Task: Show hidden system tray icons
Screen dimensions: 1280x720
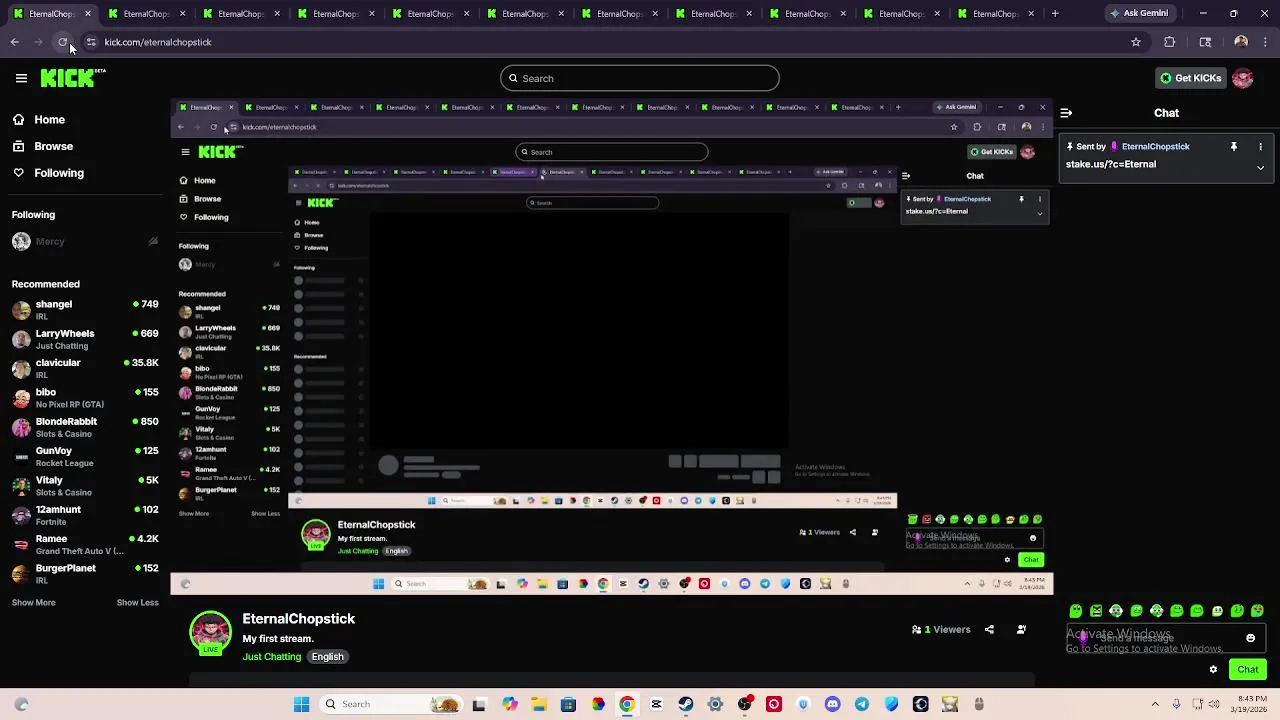Action: coord(1155,704)
